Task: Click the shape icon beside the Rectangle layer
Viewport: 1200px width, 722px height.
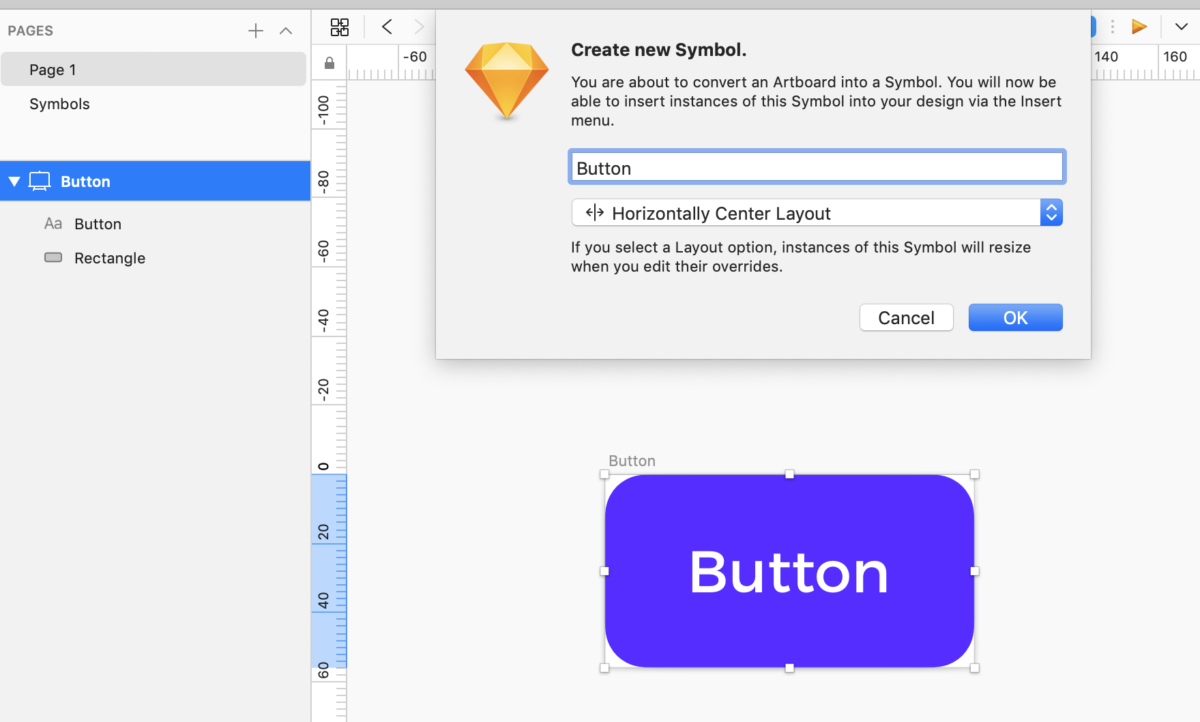Action: tap(53, 257)
